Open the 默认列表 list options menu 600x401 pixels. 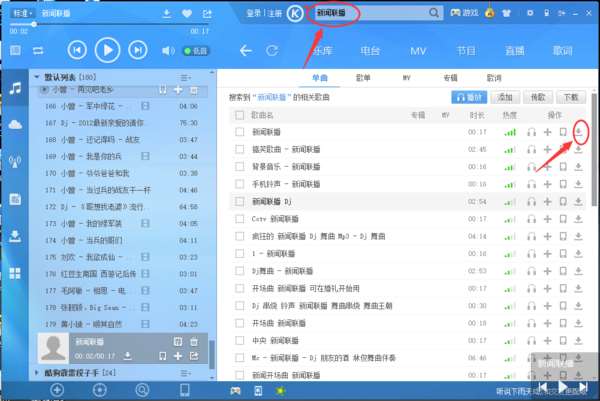186,78
